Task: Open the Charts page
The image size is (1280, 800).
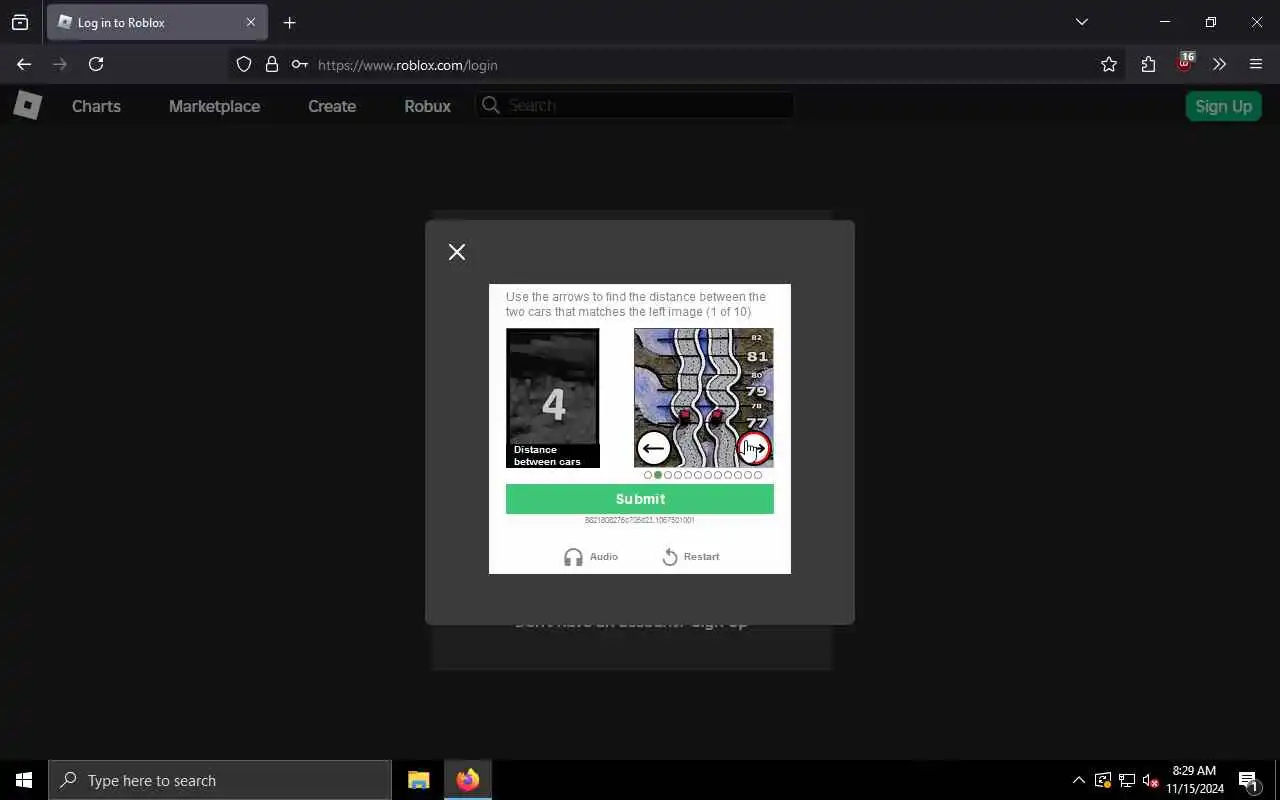Action: pos(96,106)
